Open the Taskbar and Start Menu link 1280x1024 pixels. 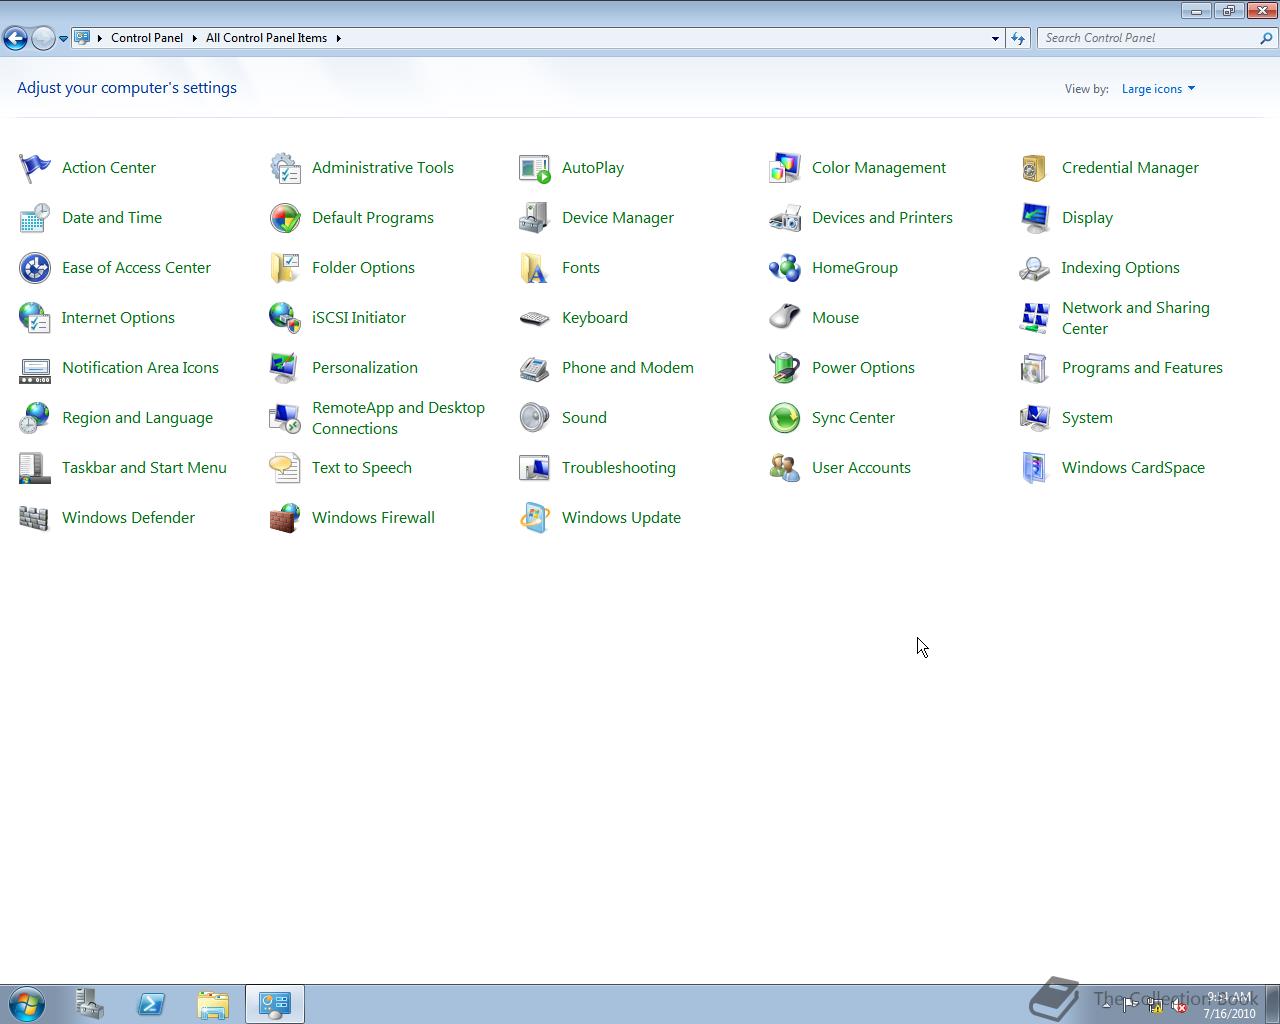pyautogui.click(x=144, y=468)
